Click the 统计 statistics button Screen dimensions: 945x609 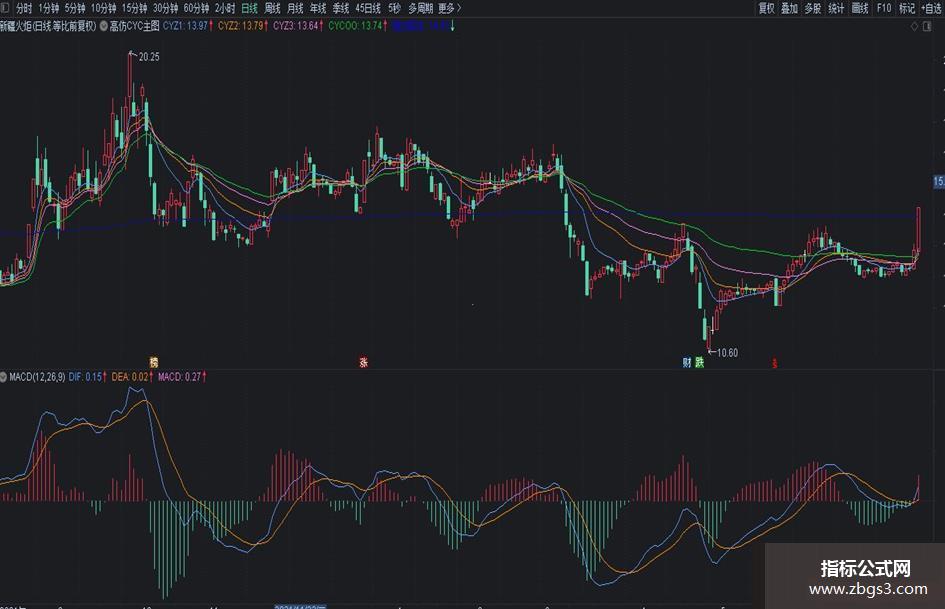[837, 8]
